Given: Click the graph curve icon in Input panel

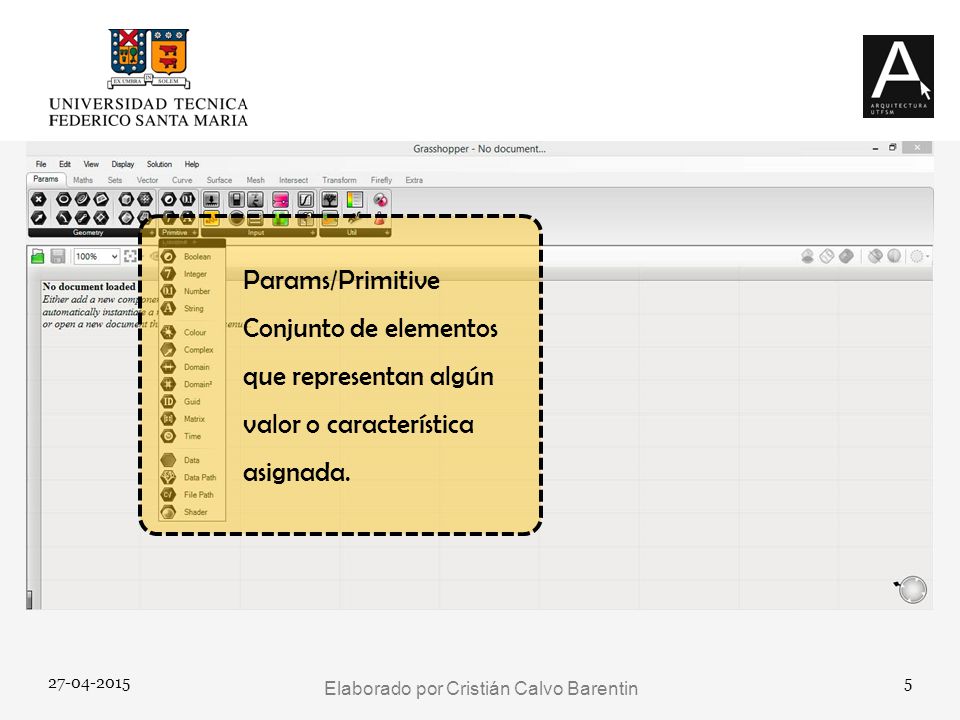Looking at the screenshot, I should [x=306, y=200].
